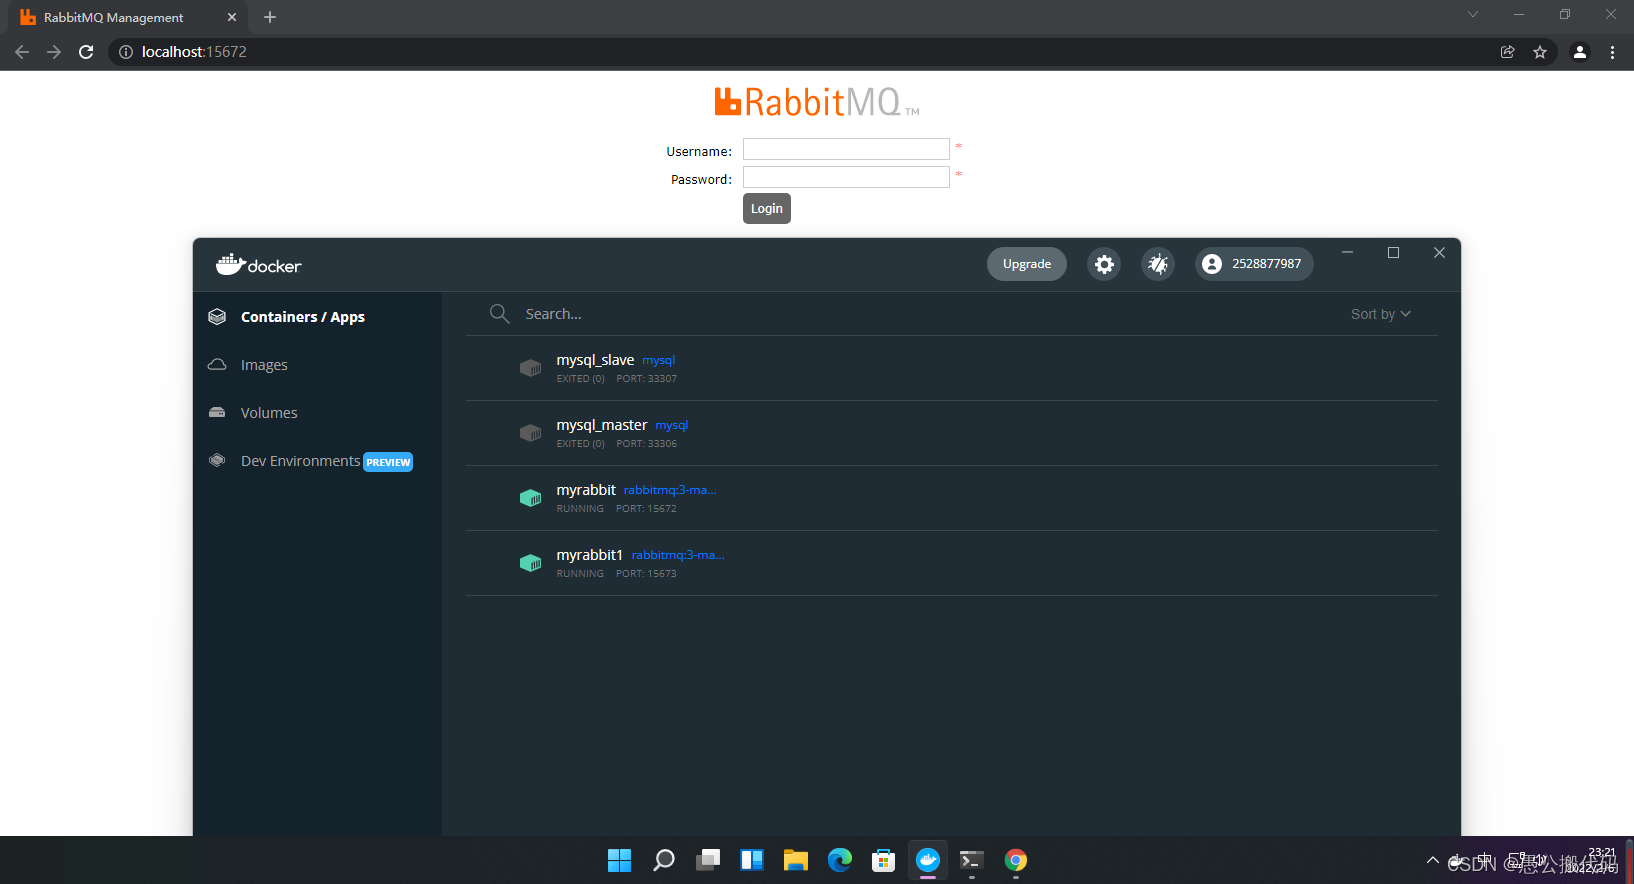The height and width of the screenshot is (884, 1634).
Task: Click the RabbitMQ logo
Action: point(816,102)
